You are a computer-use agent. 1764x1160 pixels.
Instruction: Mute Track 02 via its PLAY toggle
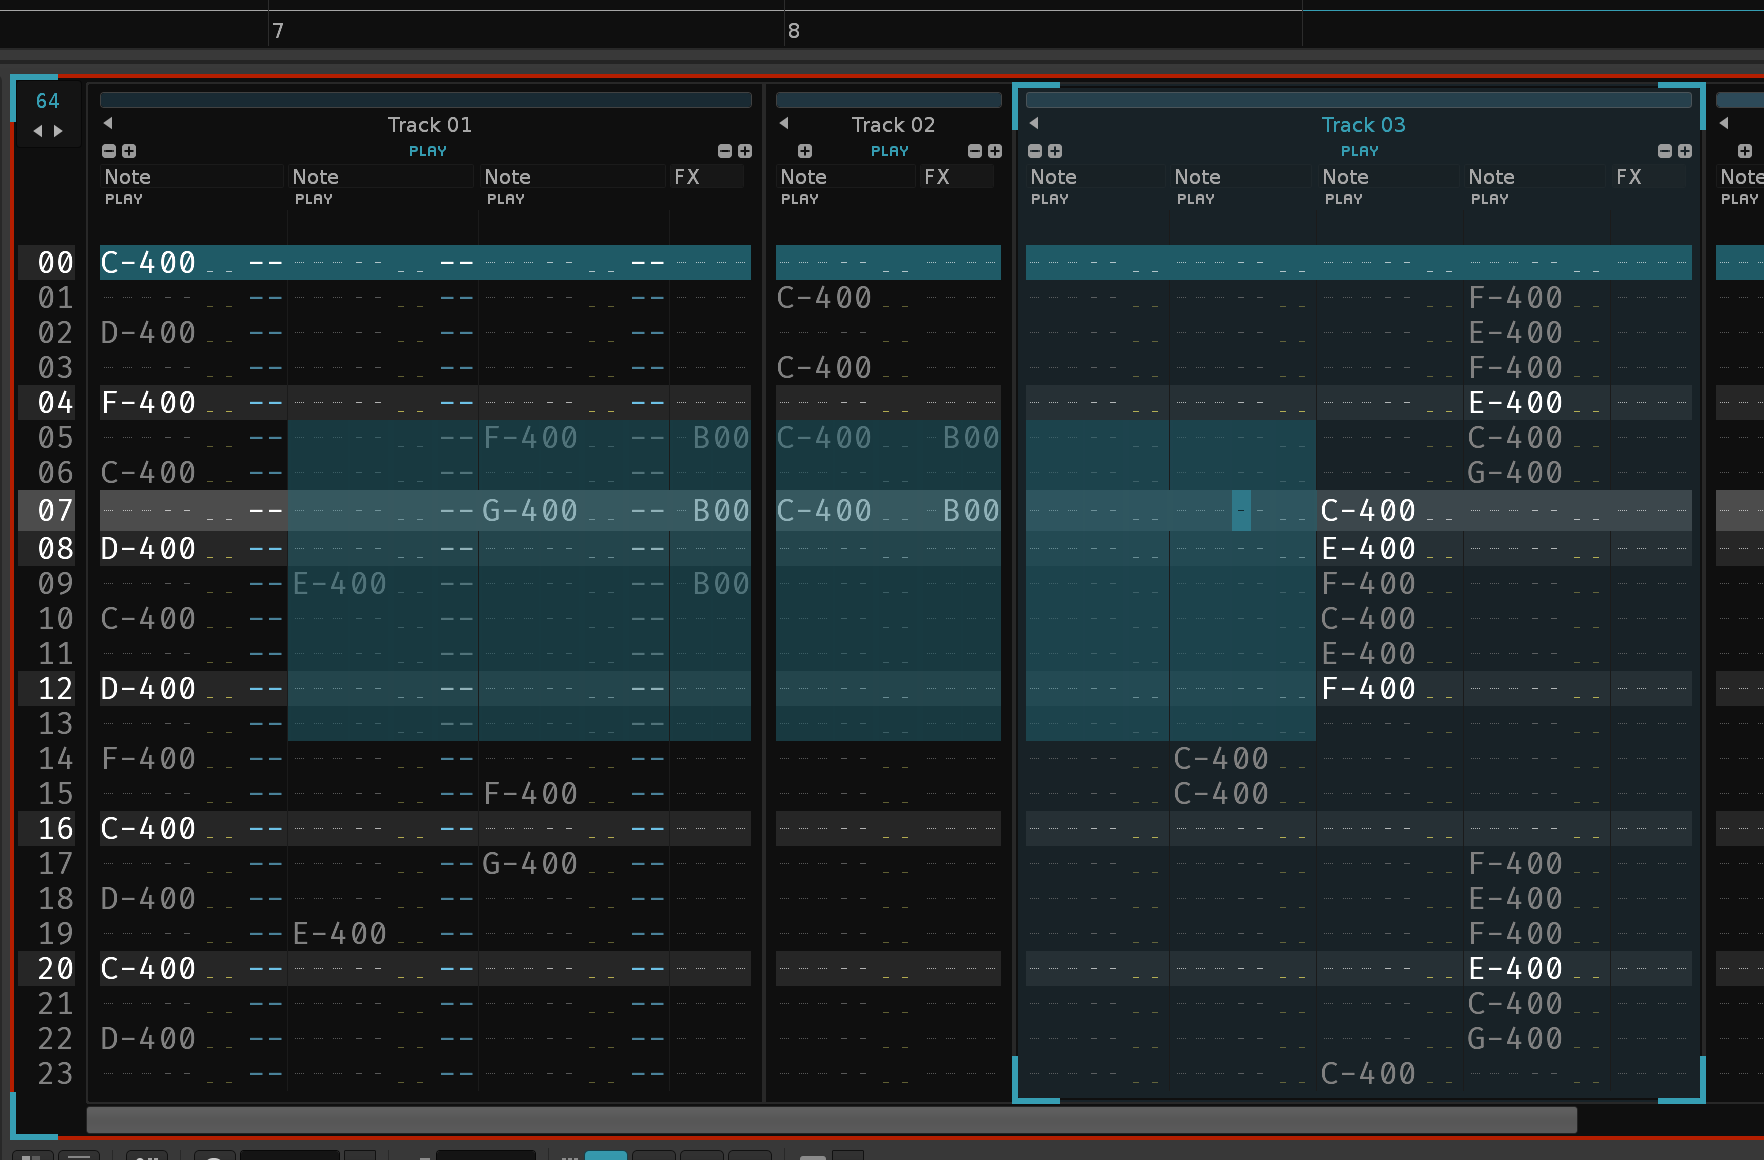click(x=889, y=151)
